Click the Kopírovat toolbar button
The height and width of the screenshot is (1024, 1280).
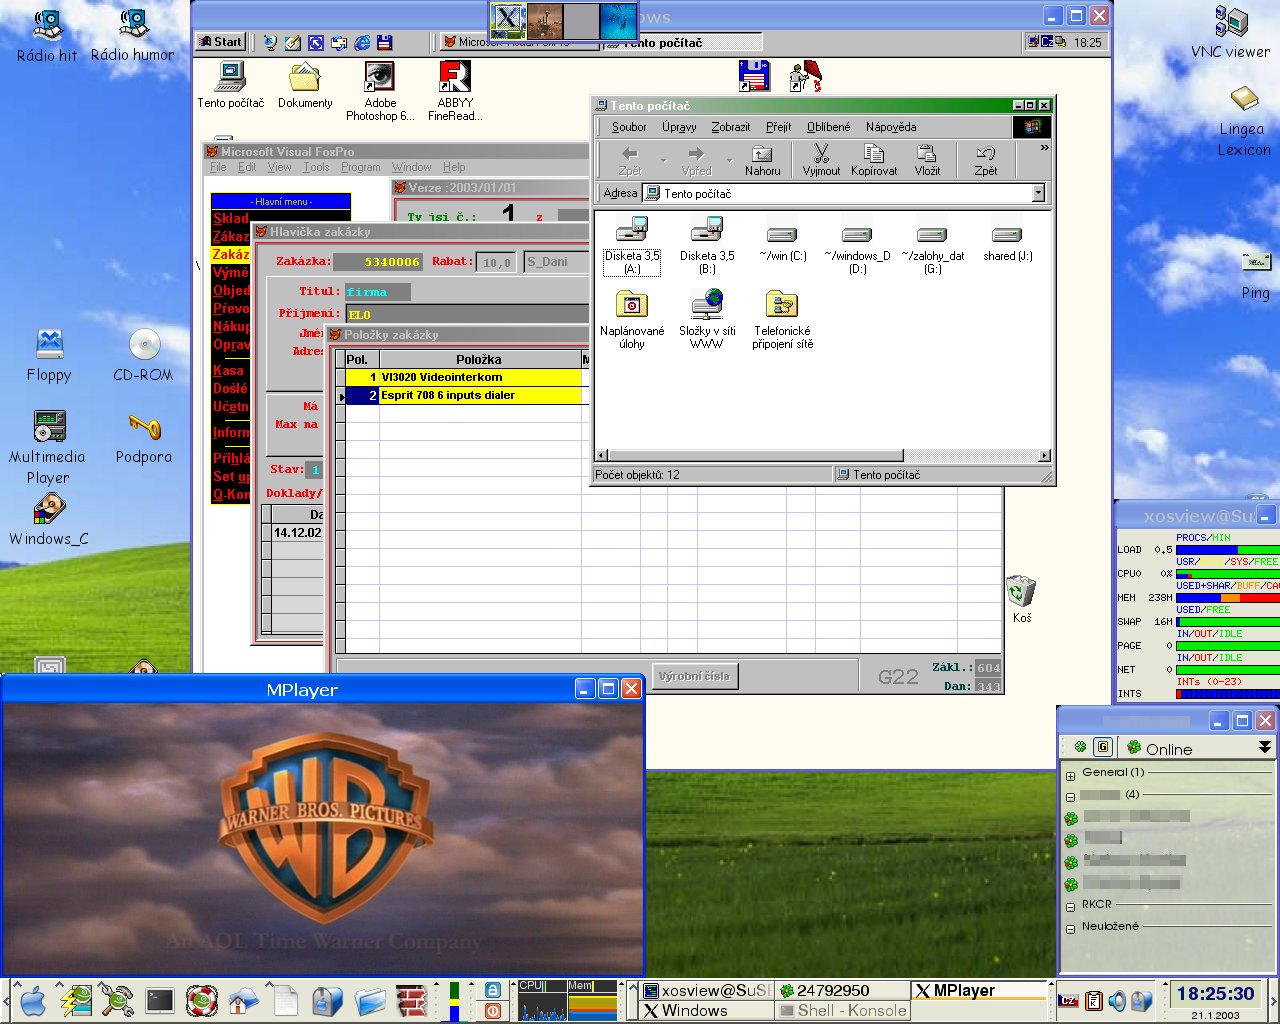click(874, 159)
